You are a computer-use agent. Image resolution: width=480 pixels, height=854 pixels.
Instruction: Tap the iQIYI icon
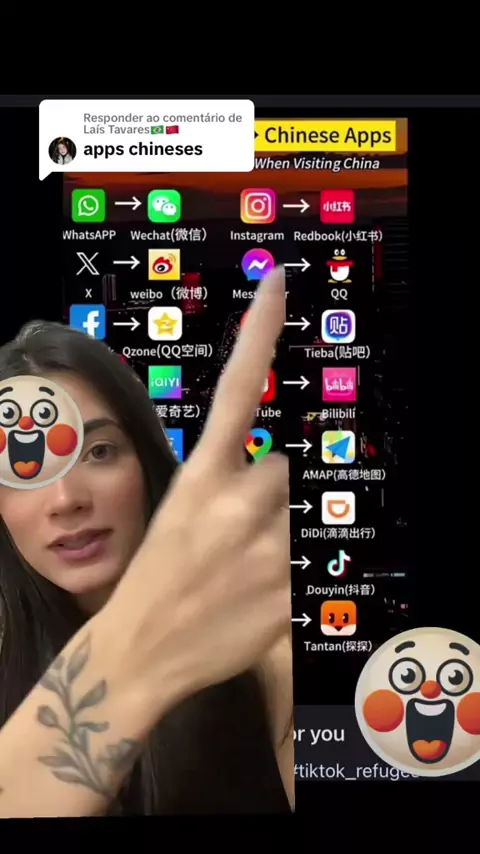point(165,382)
